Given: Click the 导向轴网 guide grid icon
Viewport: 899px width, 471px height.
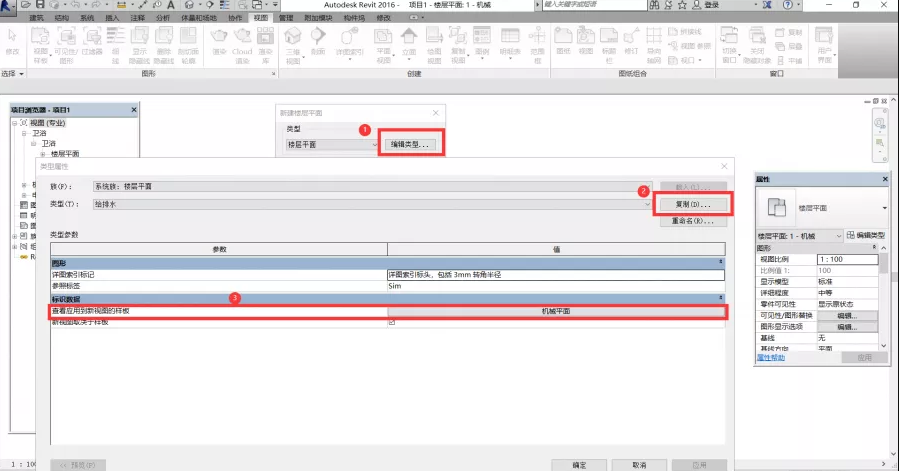Looking at the screenshot, I should pyautogui.click(x=654, y=45).
